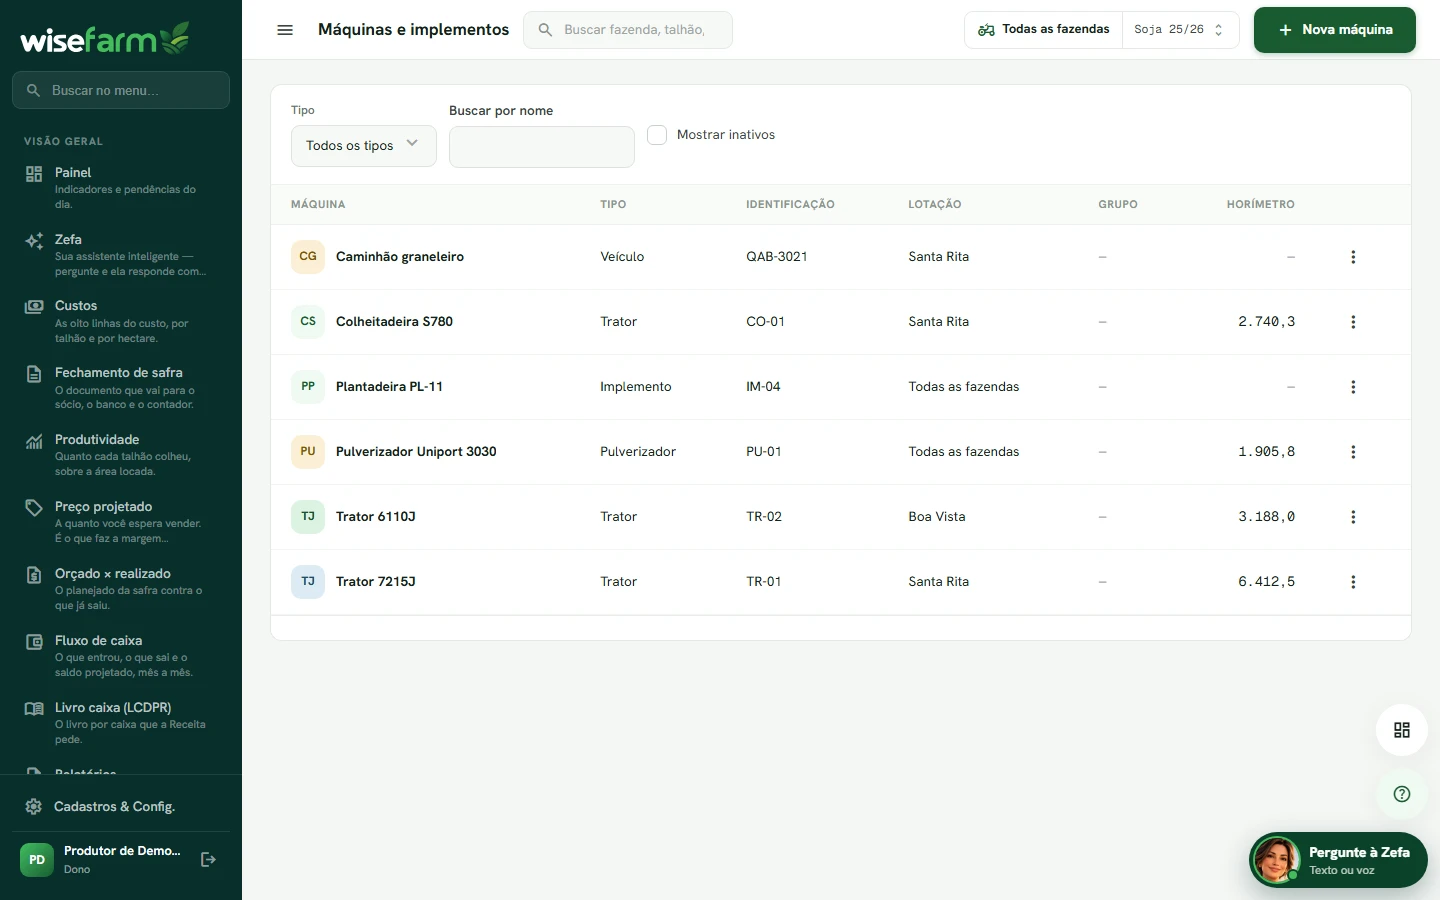Open the Todos os tipos dropdown
Image resolution: width=1440 pixels, height=900 pixels.
pos(364,146)
